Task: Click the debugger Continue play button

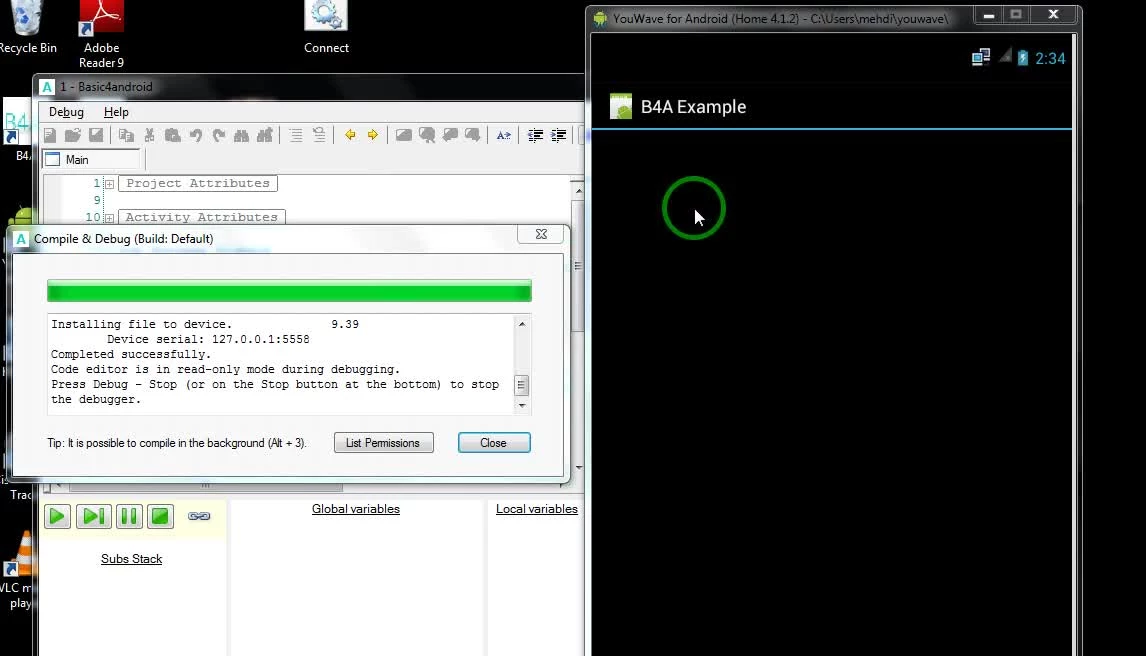Action: tap(57, 516)
